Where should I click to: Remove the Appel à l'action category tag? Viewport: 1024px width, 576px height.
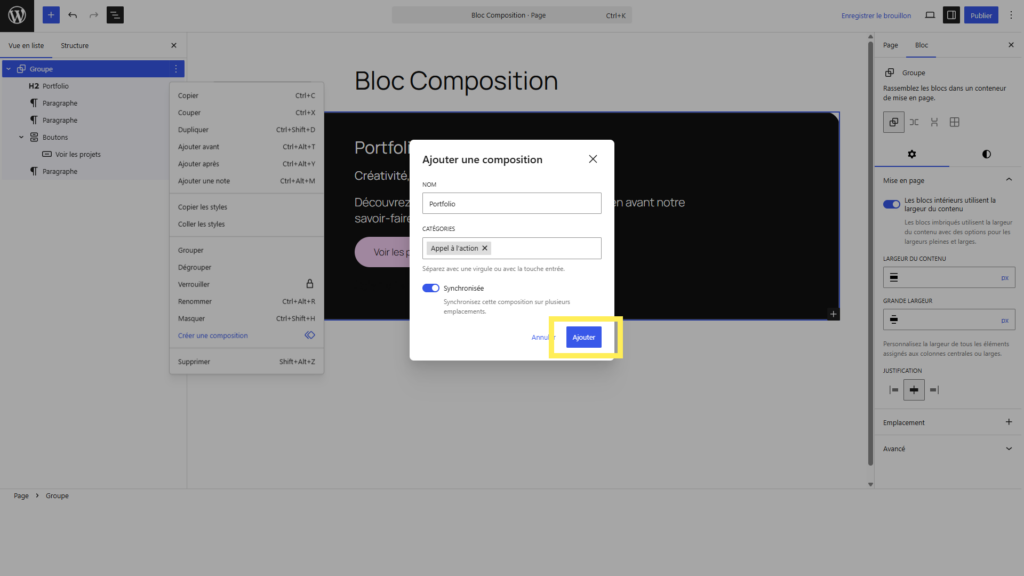[x=485, y=248]
